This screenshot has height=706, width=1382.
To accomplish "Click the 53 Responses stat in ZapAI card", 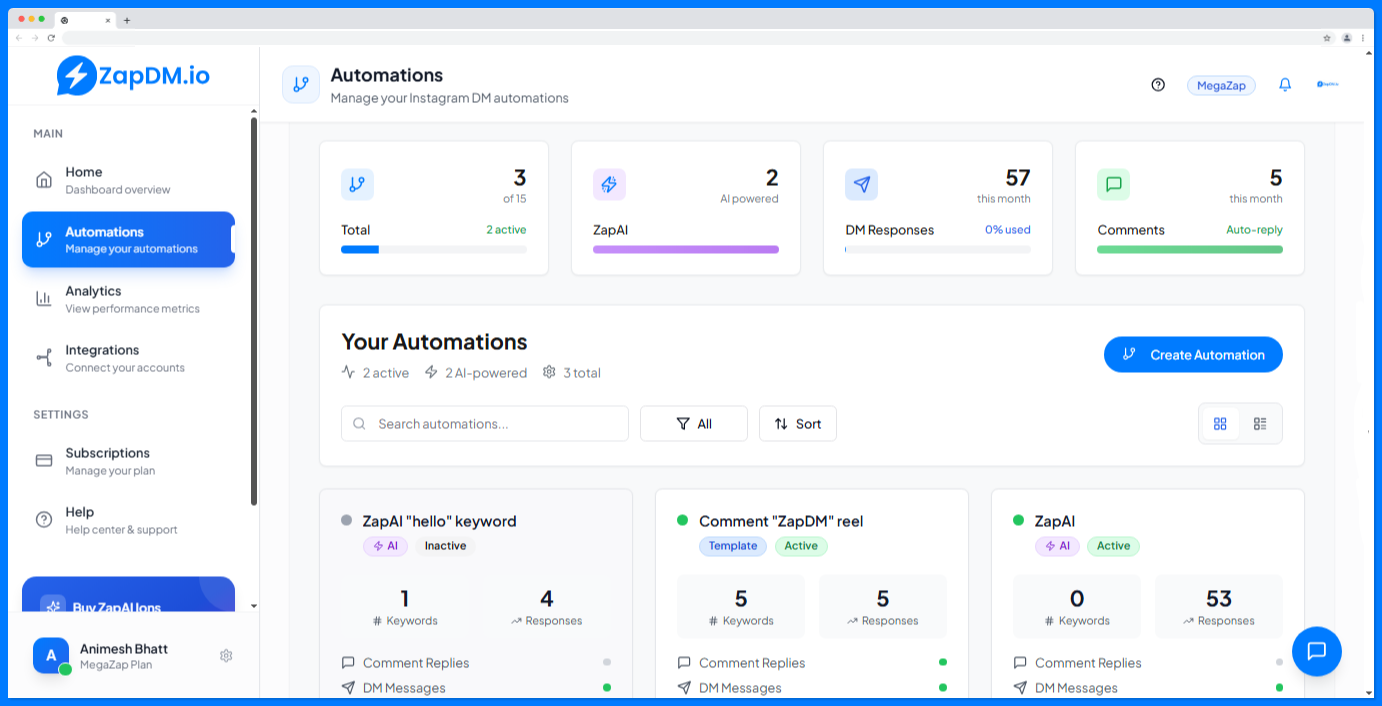I will point(1218,606).
